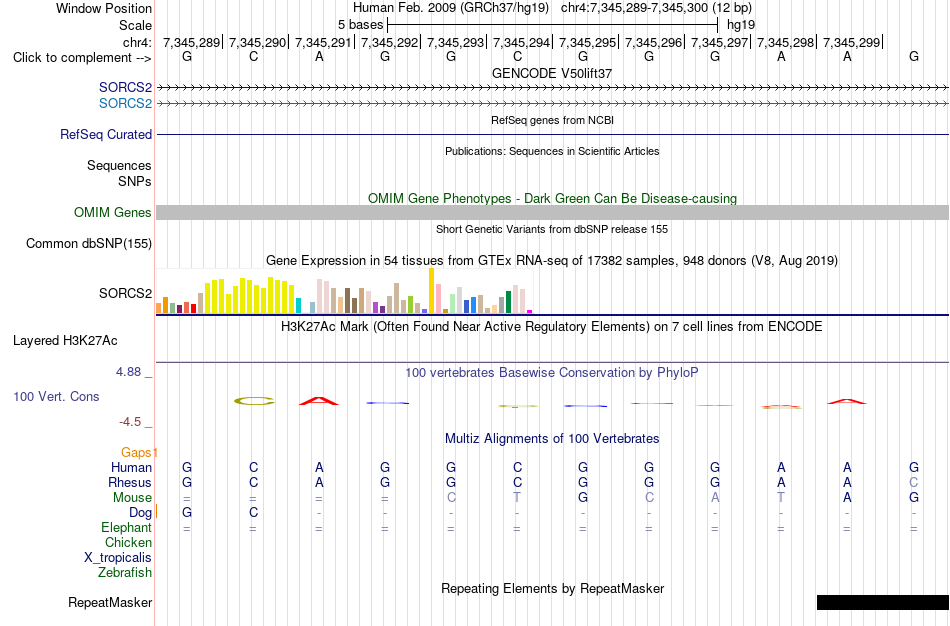Click the OMIM Gene Phenotypes green title
The height and width of the screenshot is (626, 950).
(x=552, y=198)
